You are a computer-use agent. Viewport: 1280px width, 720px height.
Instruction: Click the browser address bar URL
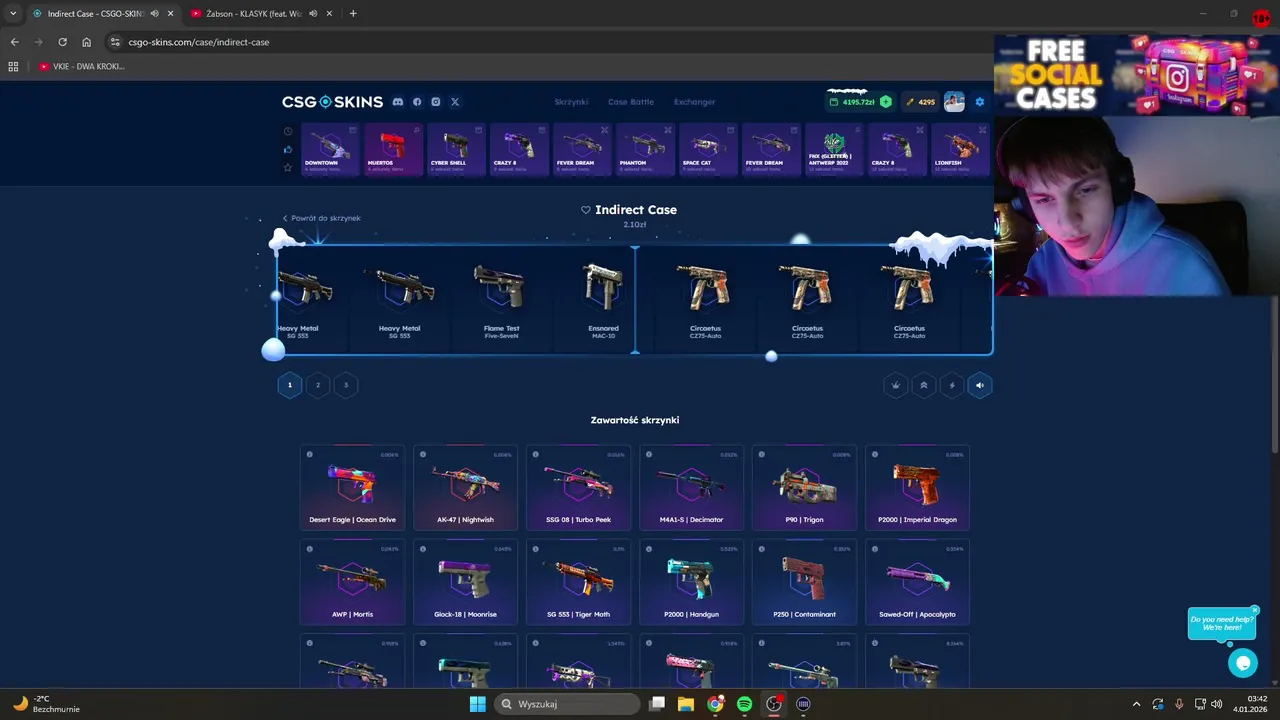point(199,42)
